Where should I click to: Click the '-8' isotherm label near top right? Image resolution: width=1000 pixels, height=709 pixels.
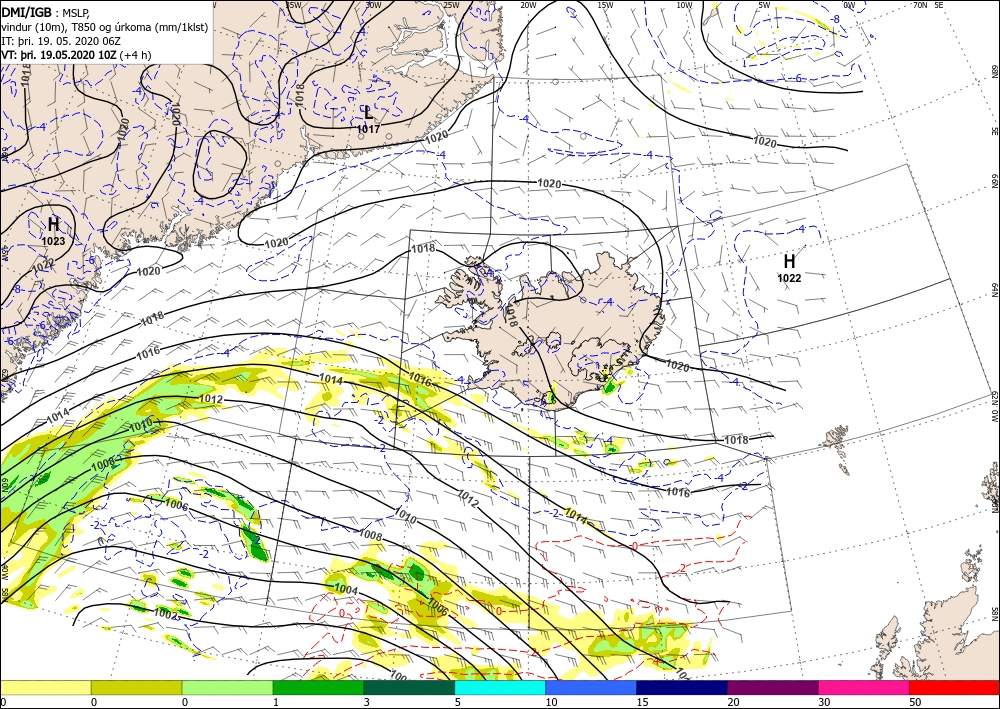click(835, 20)
